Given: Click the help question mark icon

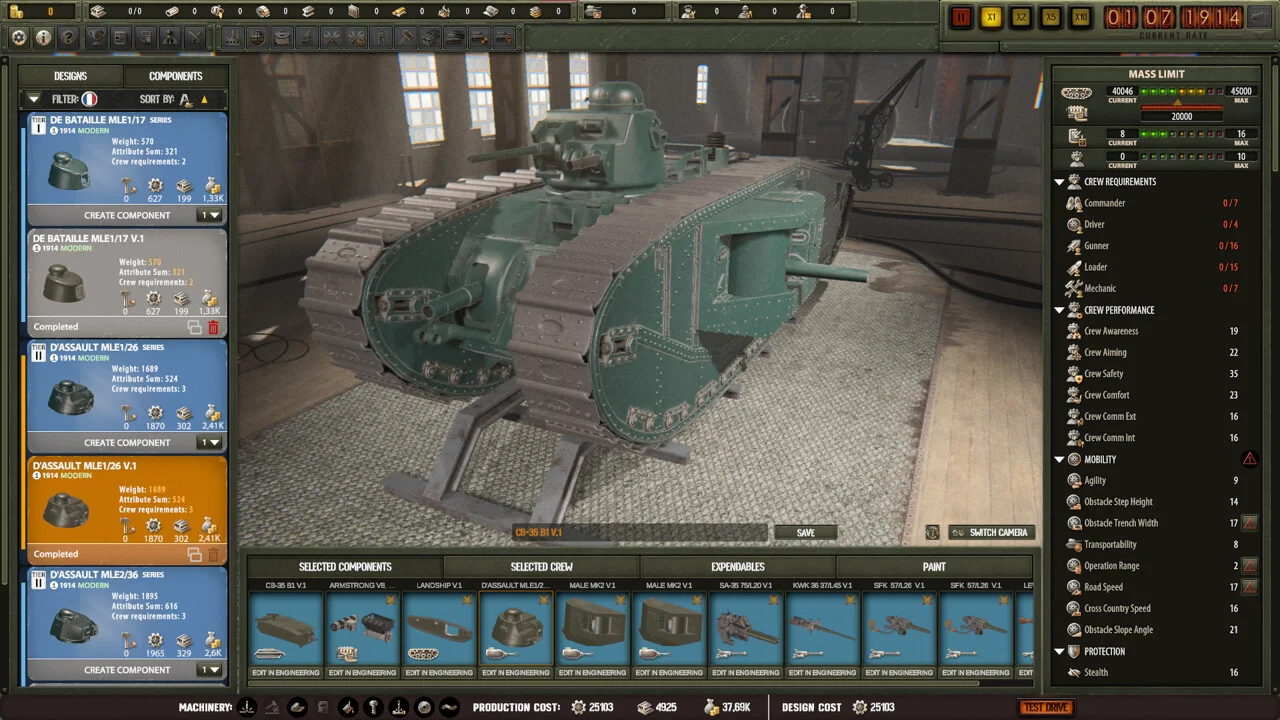Looking at the screenshot, I should 68,37.
